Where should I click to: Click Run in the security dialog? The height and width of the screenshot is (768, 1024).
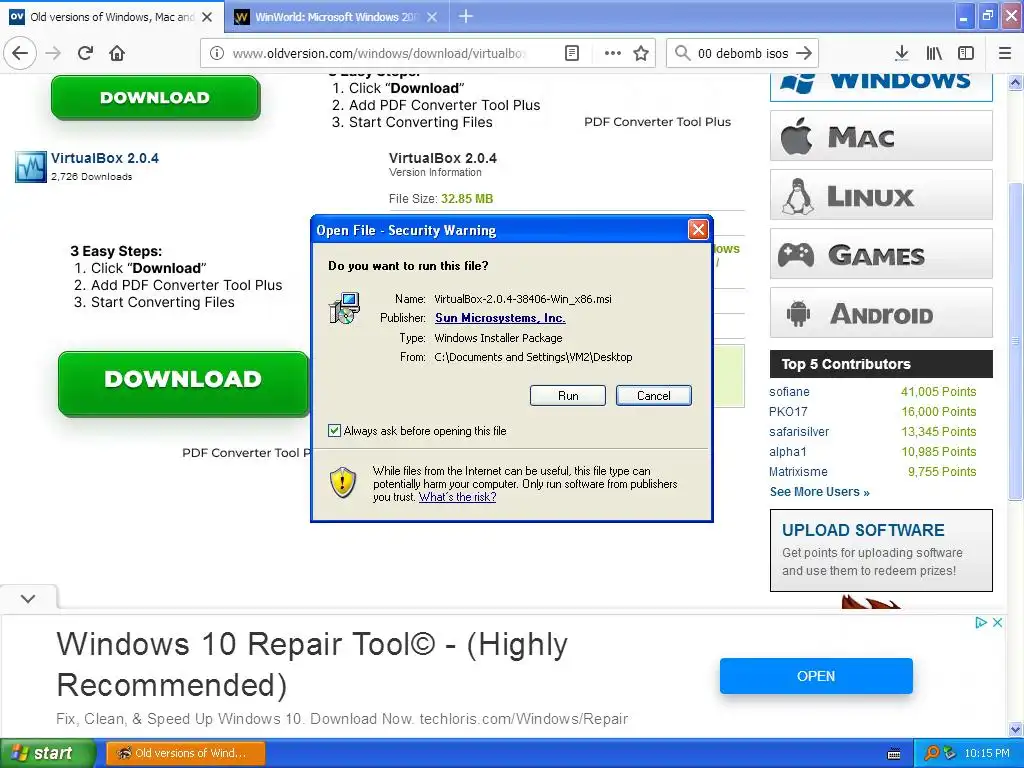[x=568, y=396]
